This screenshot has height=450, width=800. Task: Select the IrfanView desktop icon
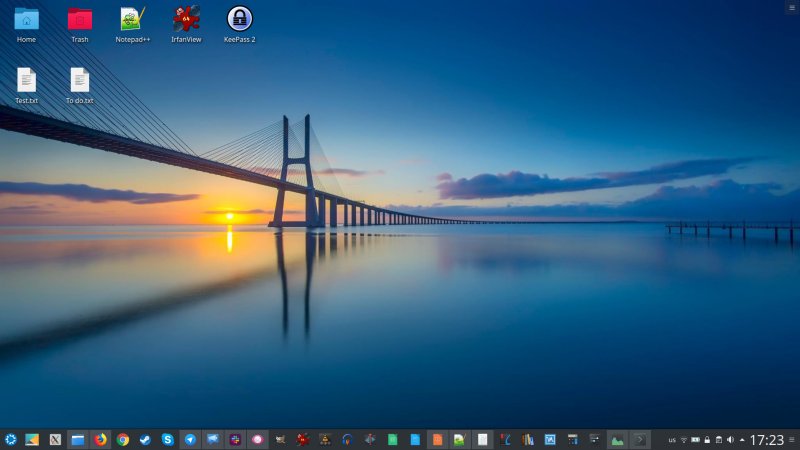coord(186,20)
